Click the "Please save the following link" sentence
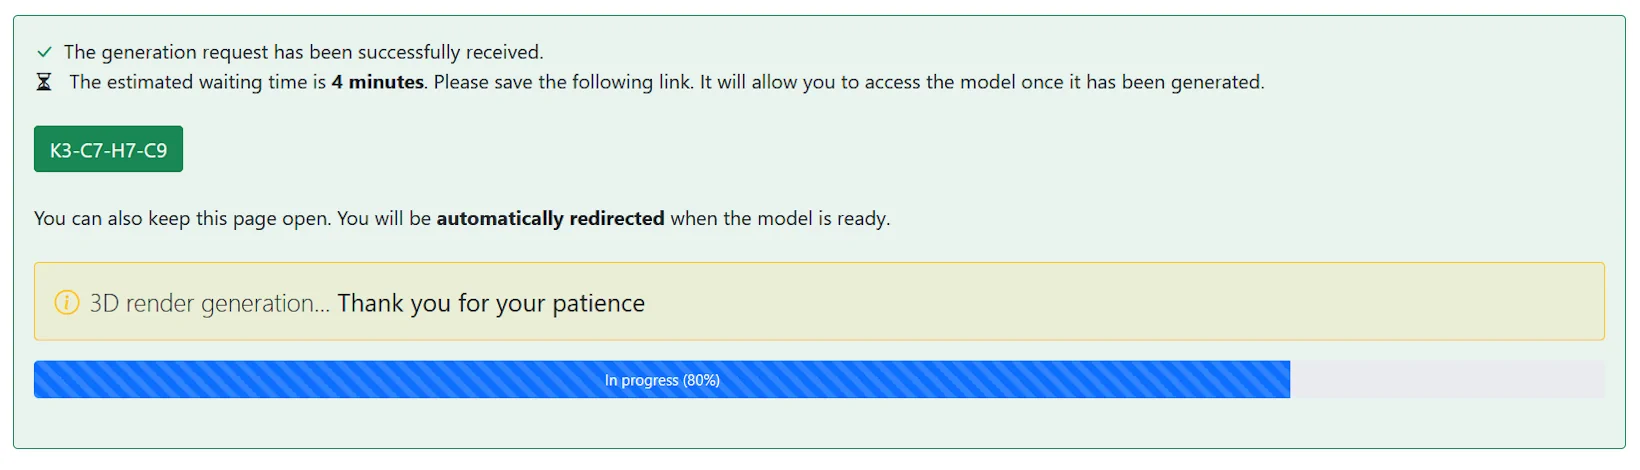The image size is (1640, 470). click(x=563, y=82)
